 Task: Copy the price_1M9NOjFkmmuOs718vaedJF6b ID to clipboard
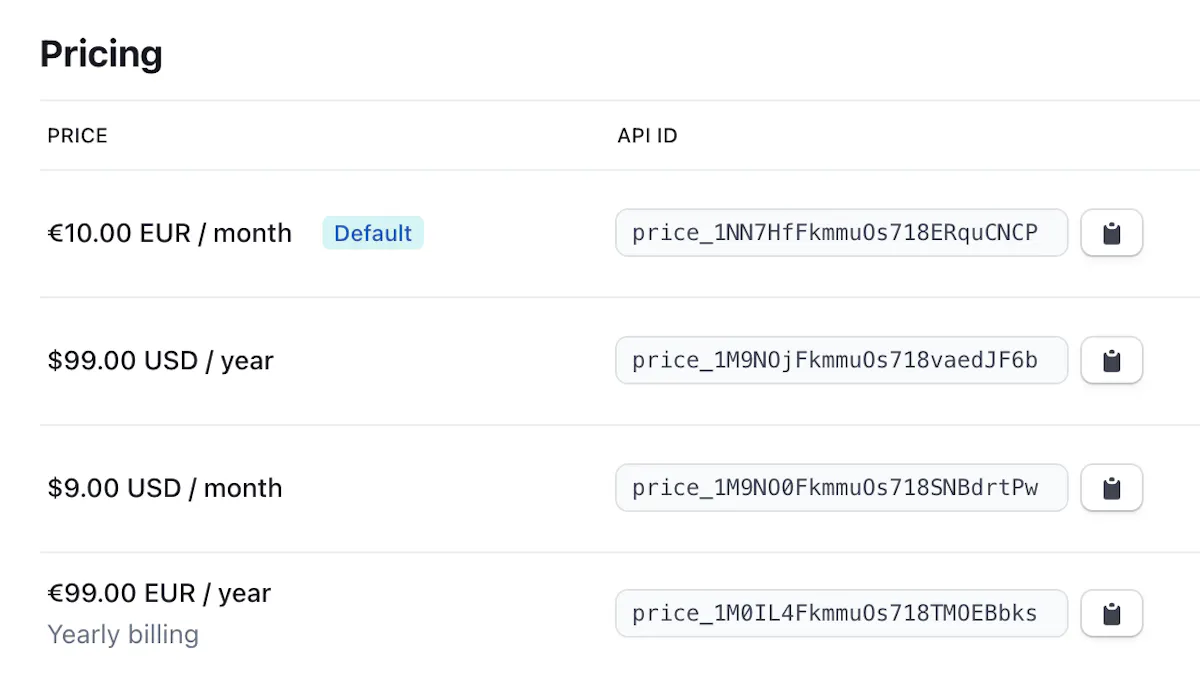[x=1111, y=361]
